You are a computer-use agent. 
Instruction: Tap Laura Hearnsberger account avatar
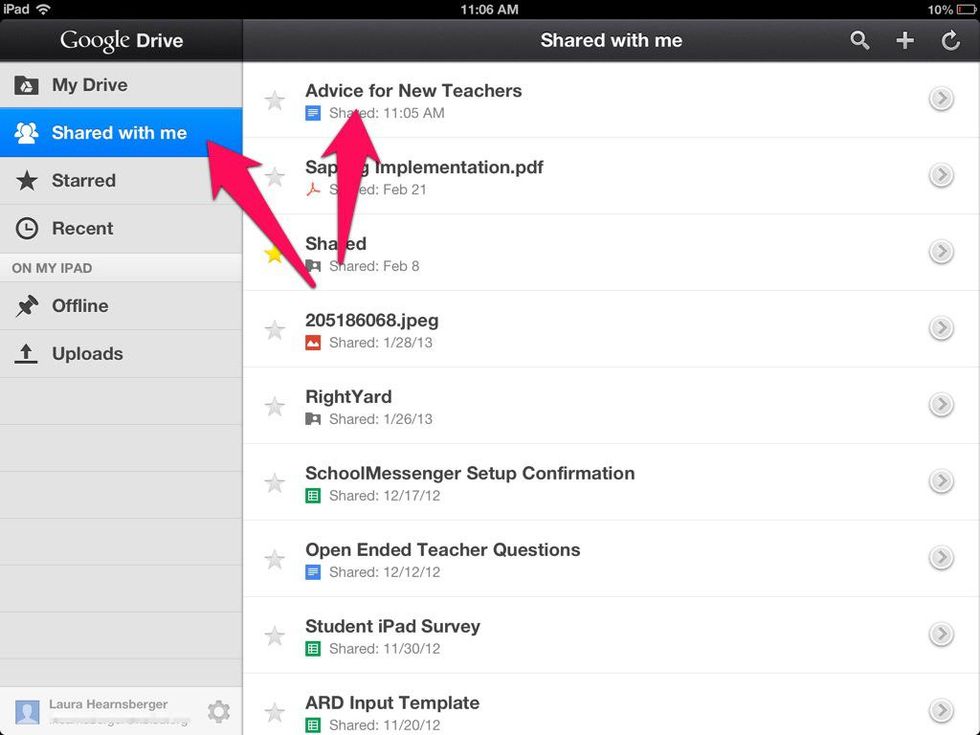coord(27,711)
